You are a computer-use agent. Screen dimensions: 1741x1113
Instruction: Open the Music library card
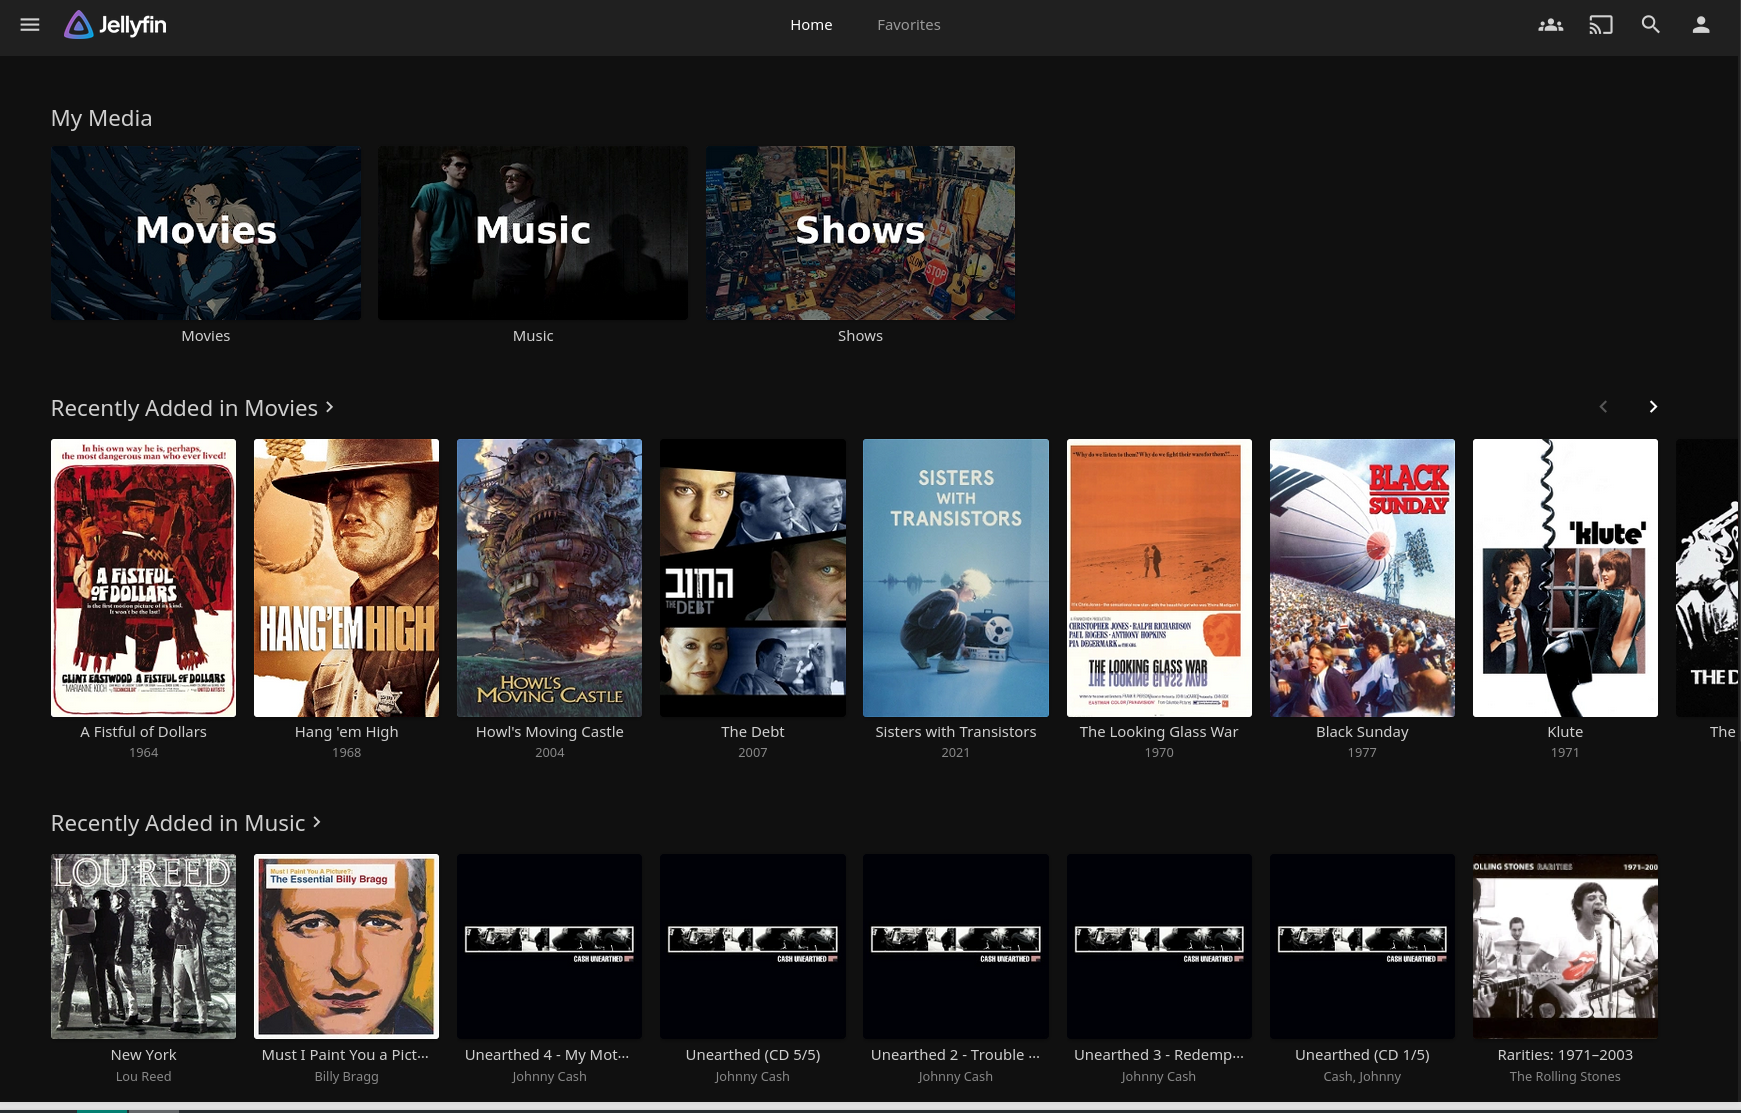533,233
